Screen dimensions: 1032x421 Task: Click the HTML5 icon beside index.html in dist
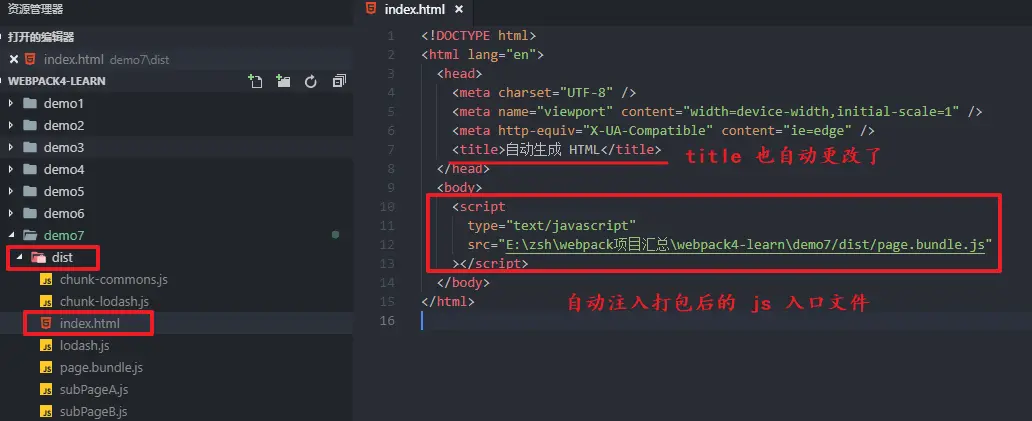46,323
